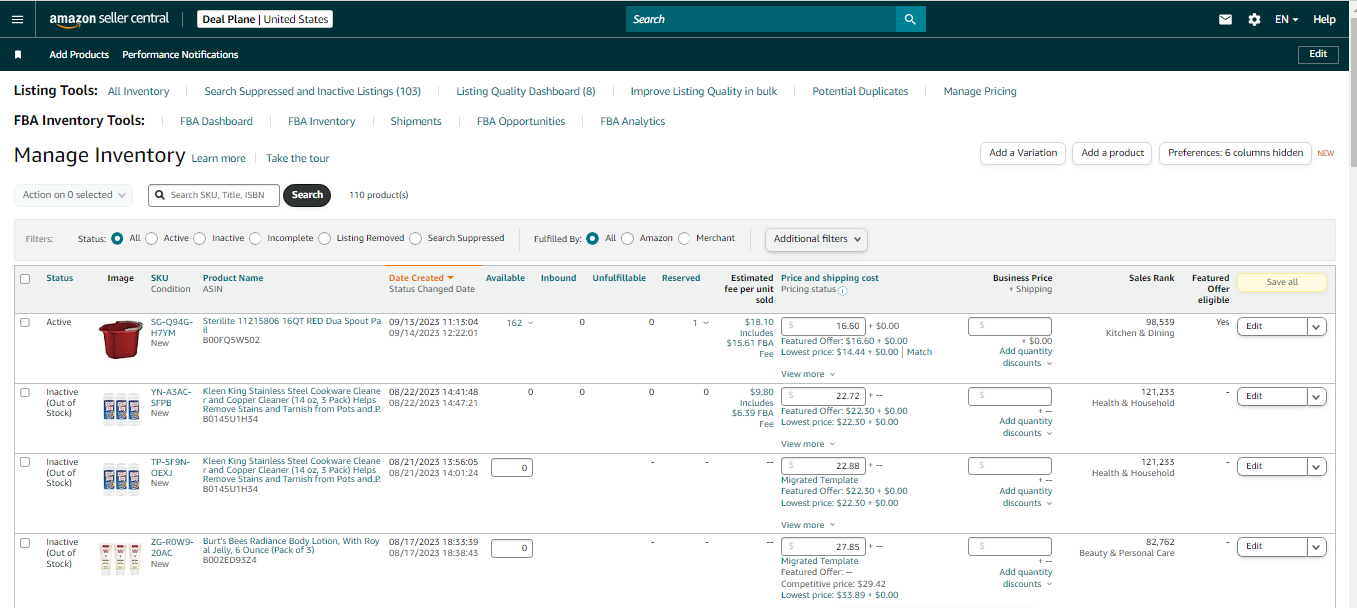Expand View more under price 22.72
Viewport: 1357px width, 608px height.
[808, 444]
